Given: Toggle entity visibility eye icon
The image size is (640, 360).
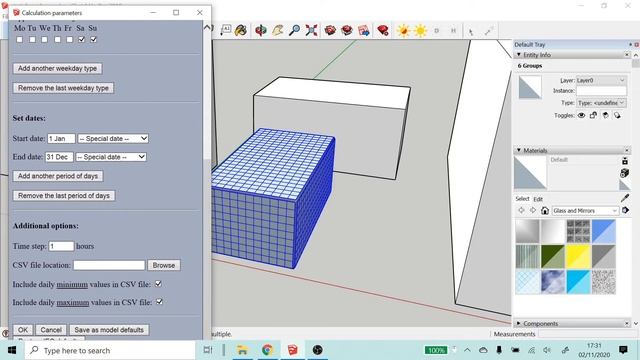Looking at the screenshot, I should (581, 116).
